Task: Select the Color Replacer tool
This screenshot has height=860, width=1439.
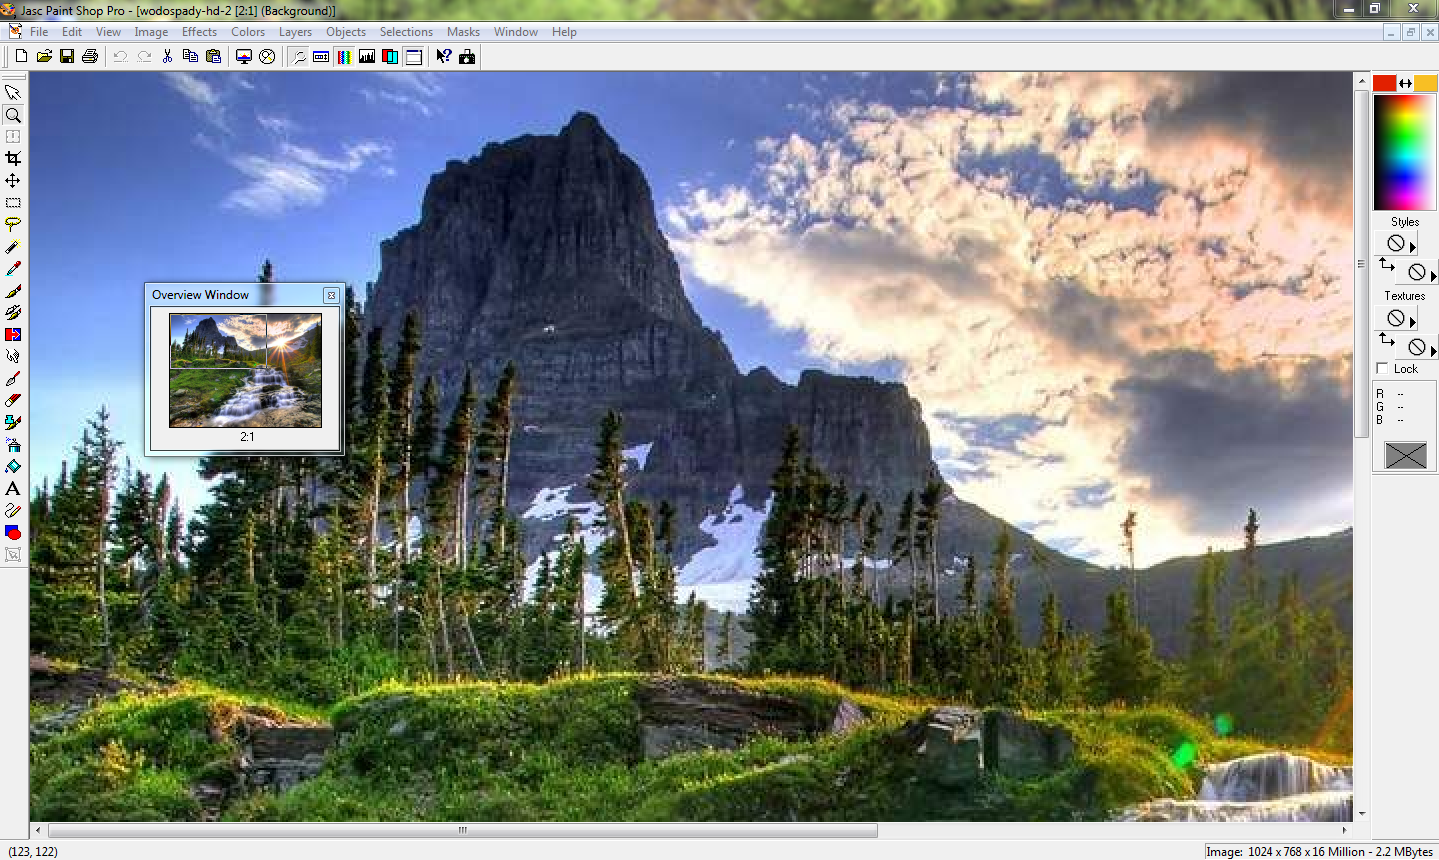Action: [x=13, y=334]
